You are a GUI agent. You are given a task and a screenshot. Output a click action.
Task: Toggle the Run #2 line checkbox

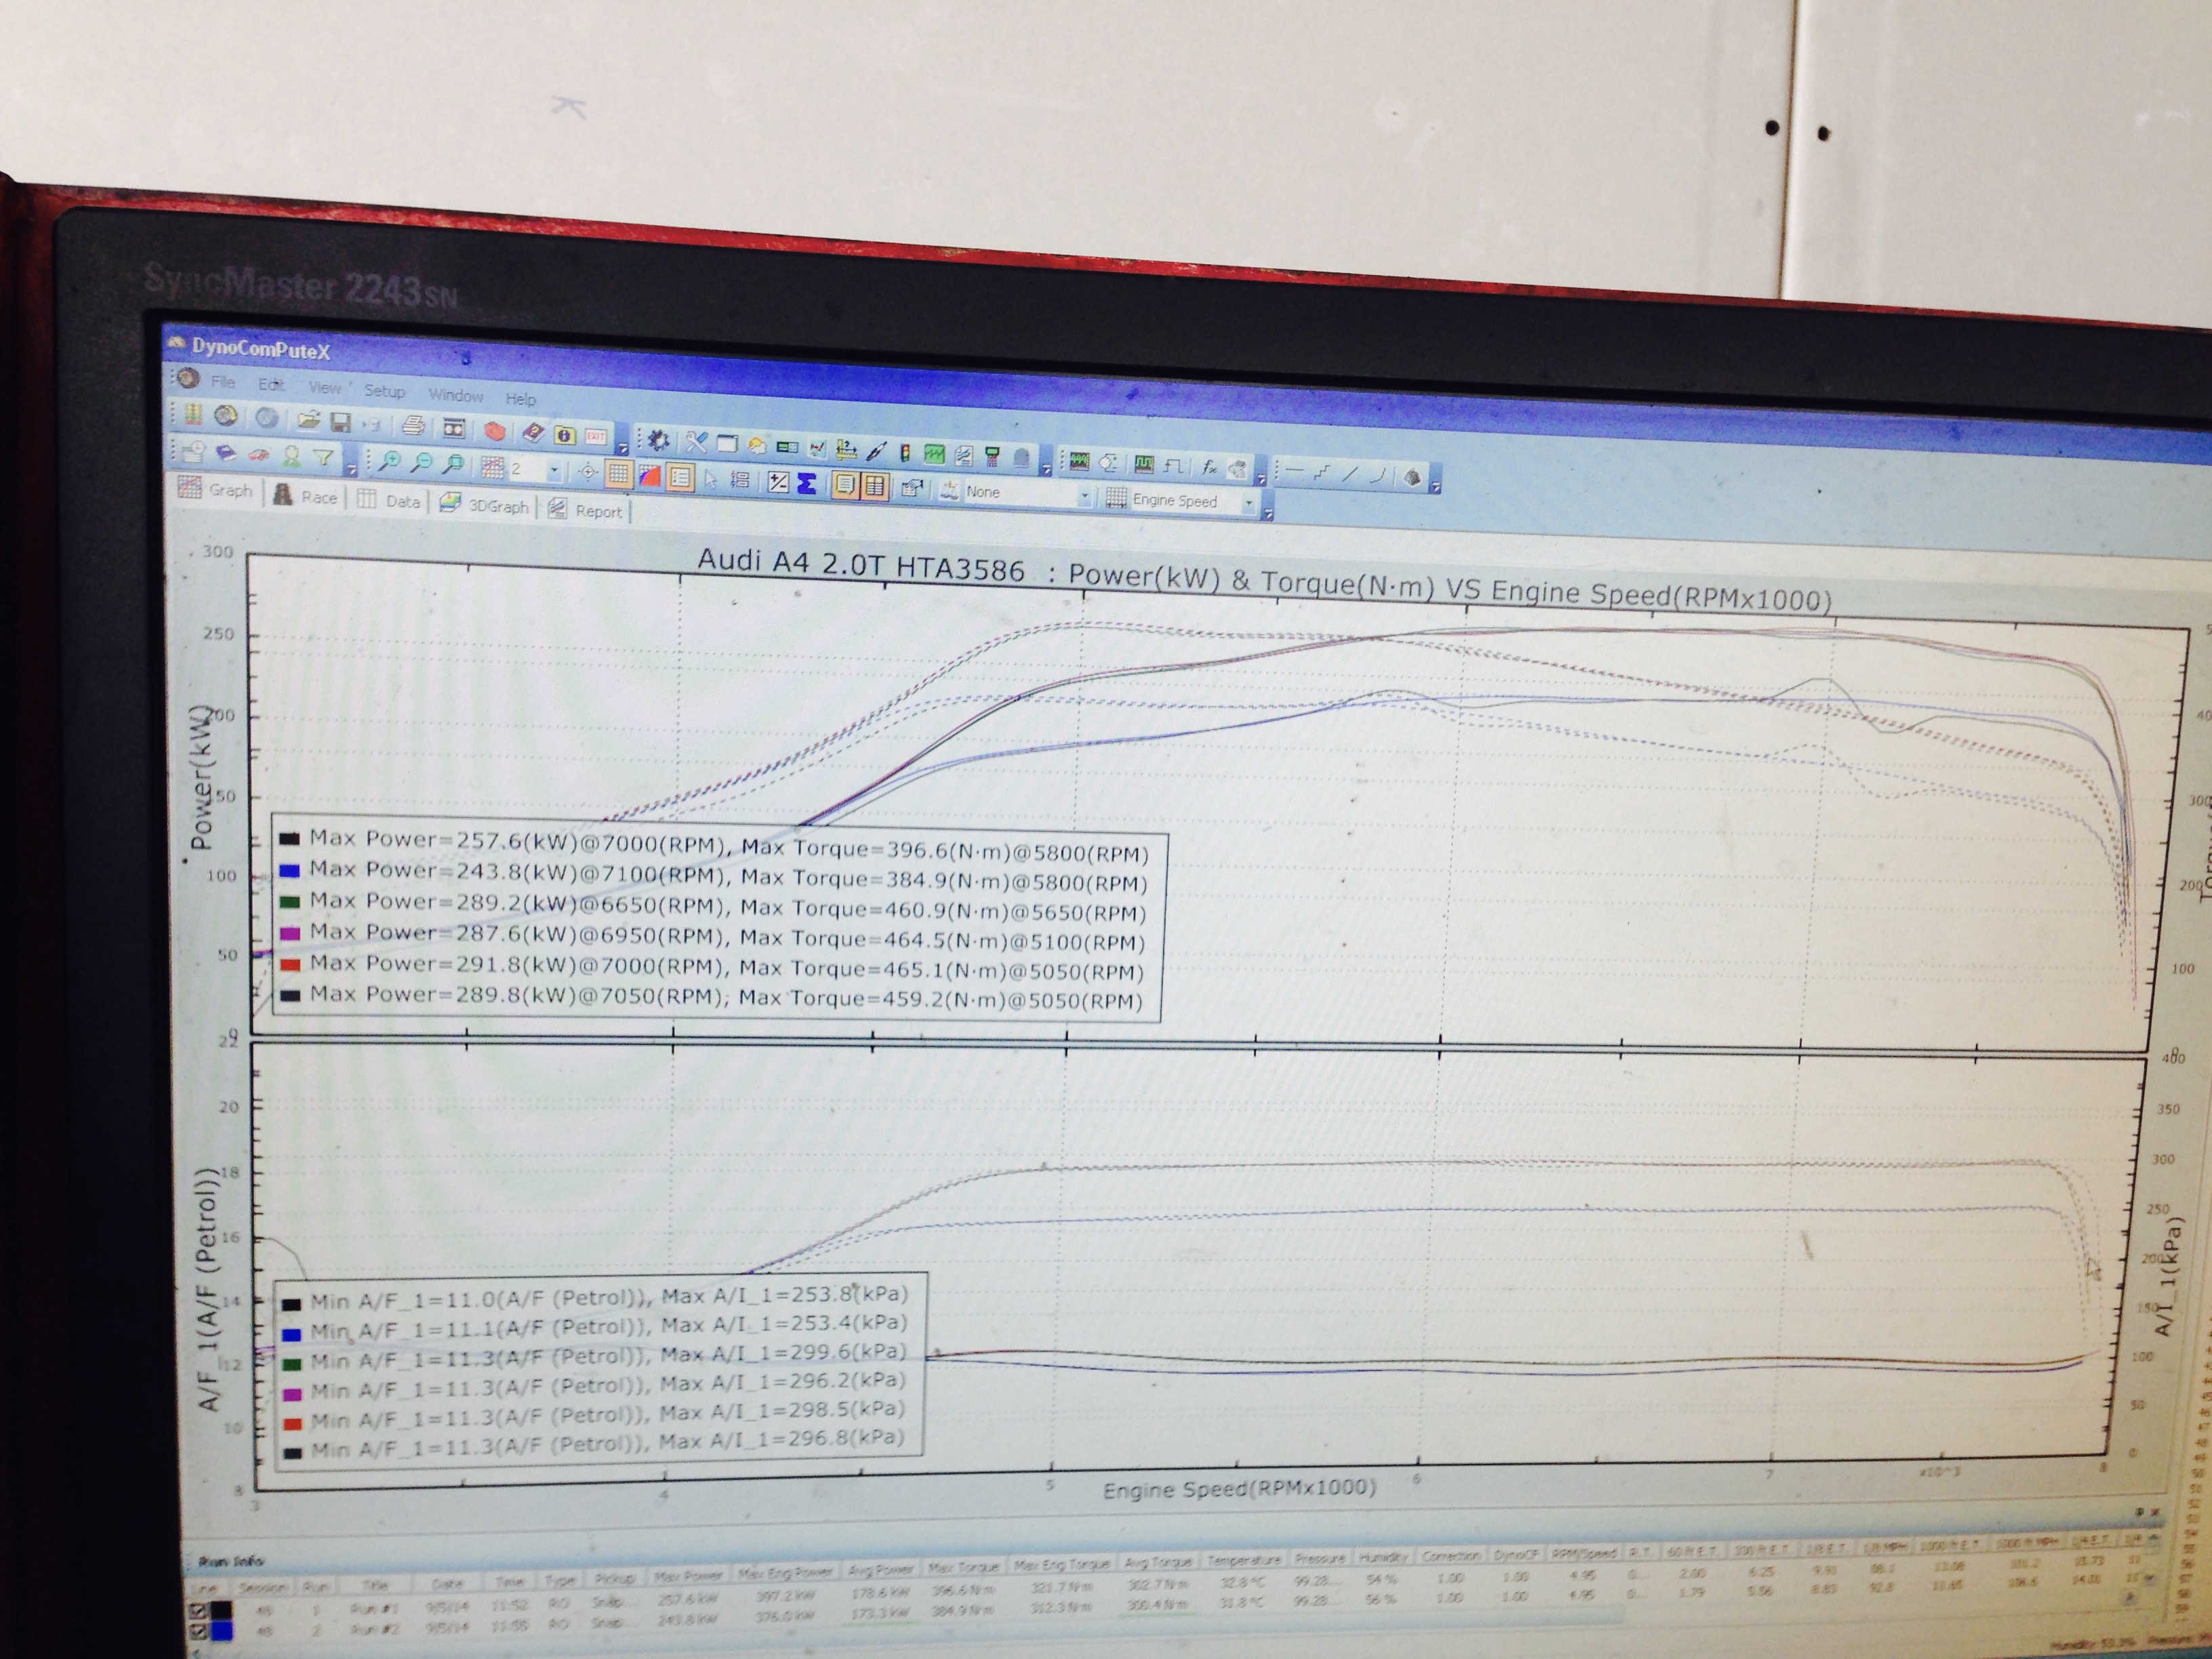(x=197, y=1631)
